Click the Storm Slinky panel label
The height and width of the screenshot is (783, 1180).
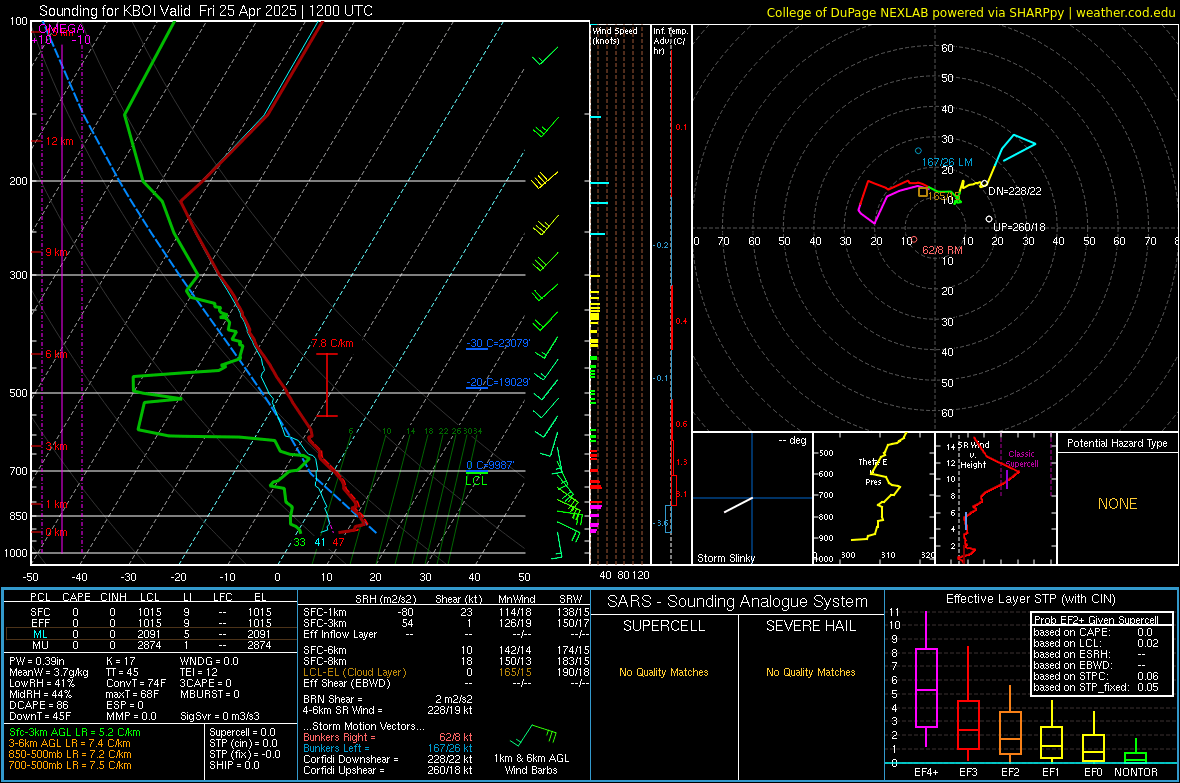point(725,558)
